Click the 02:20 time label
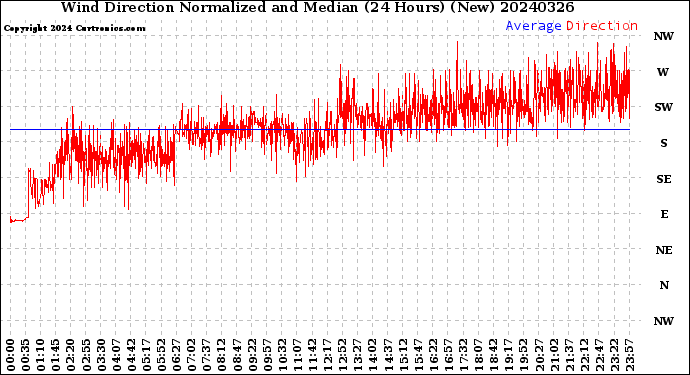 [71, 355]
